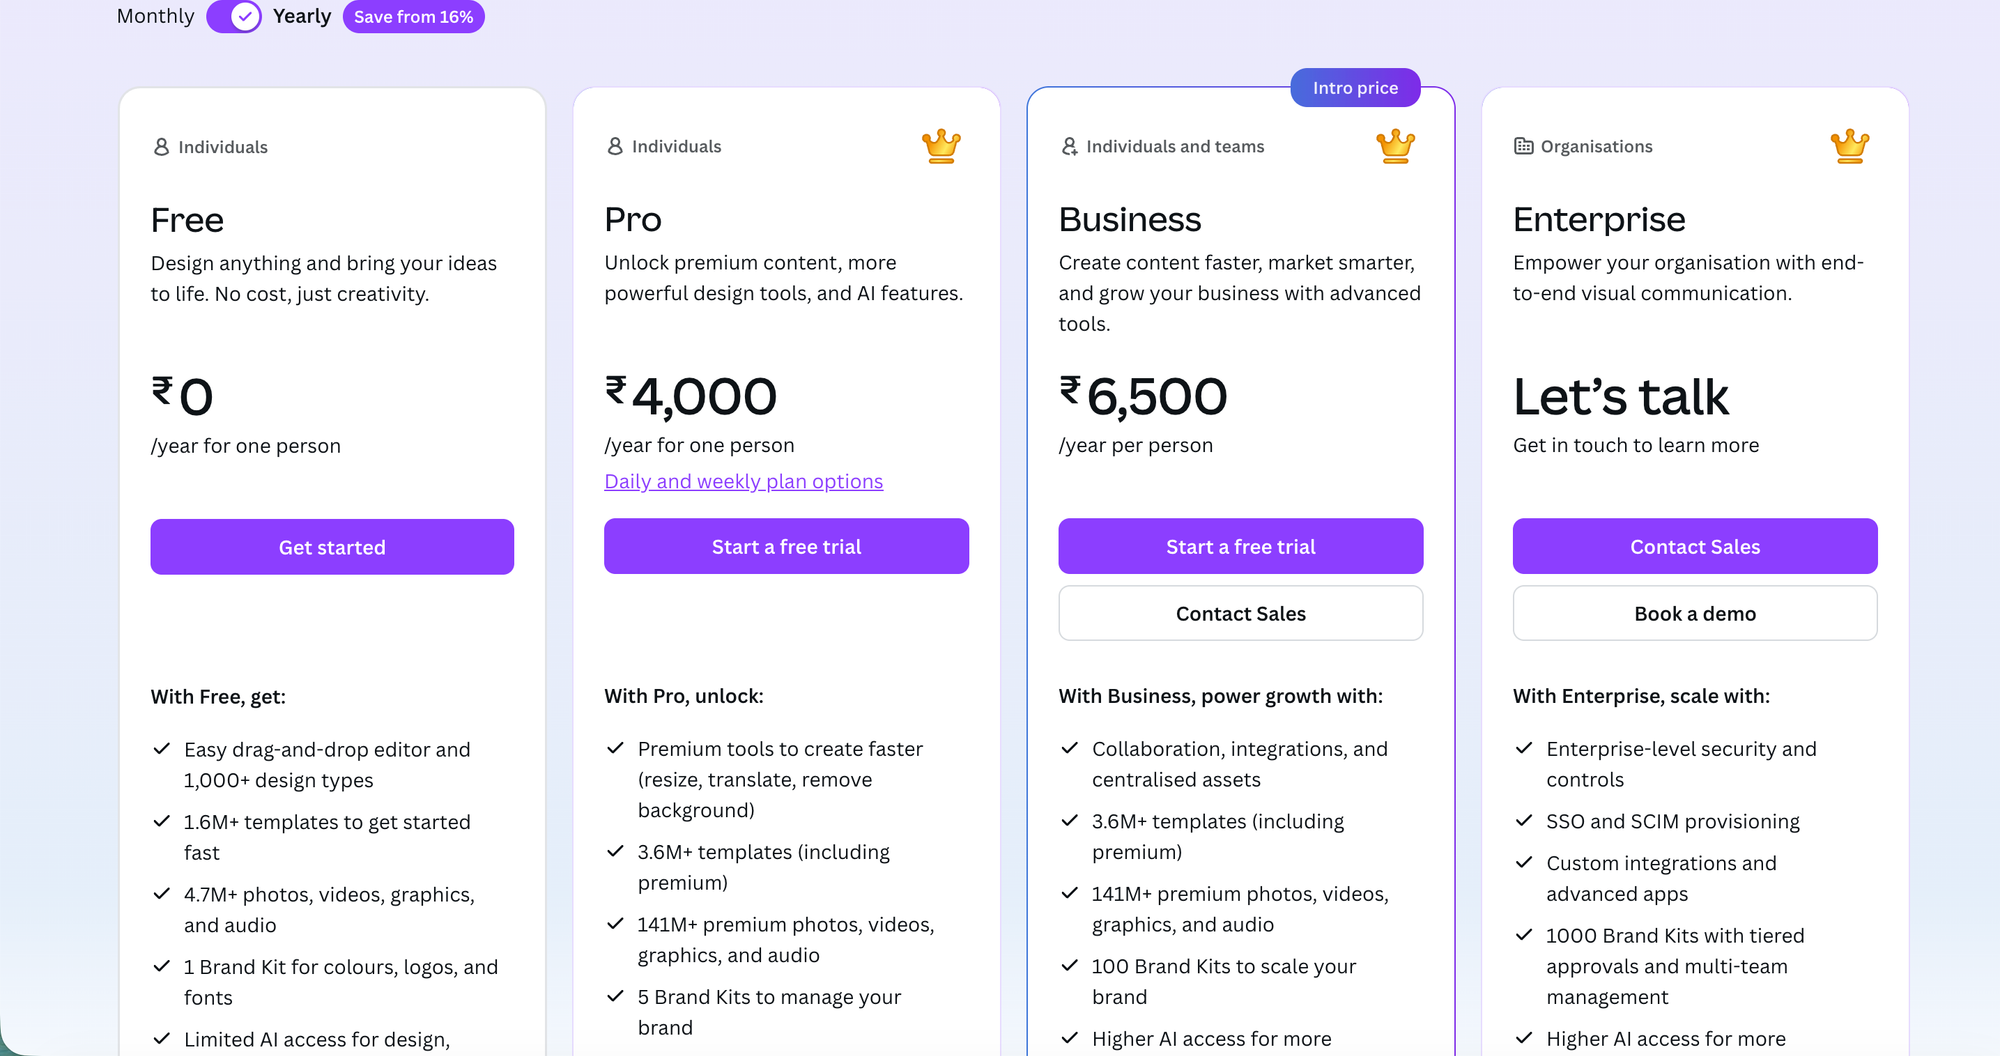The image size is (2000, 1056).
Task: Click 'Contact Sales' under Business plan
Action: coord(1240,613)
